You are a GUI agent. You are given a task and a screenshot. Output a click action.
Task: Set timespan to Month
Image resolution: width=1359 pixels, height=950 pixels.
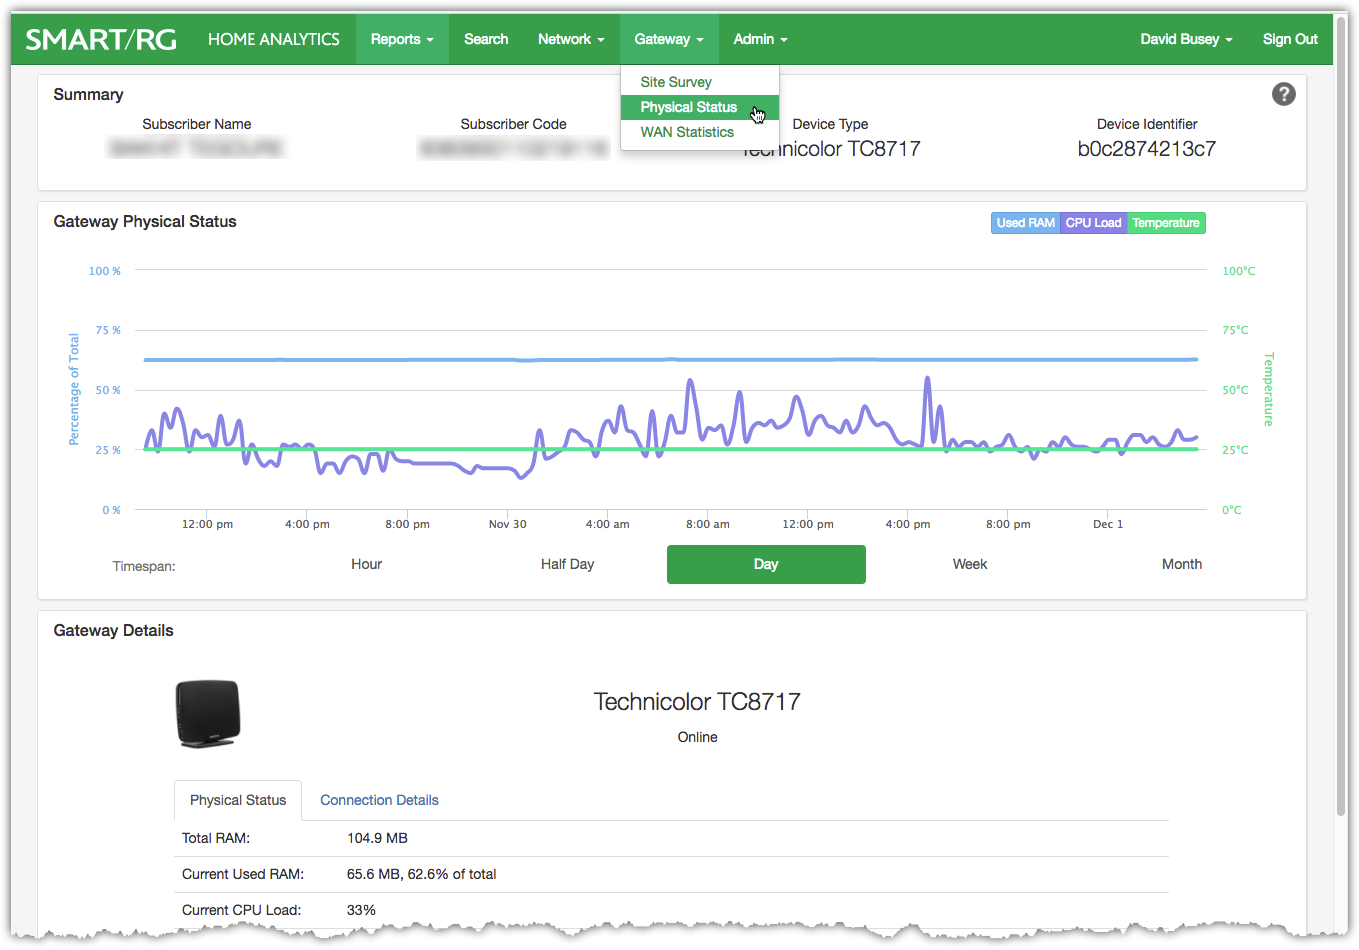[1181, 564]
